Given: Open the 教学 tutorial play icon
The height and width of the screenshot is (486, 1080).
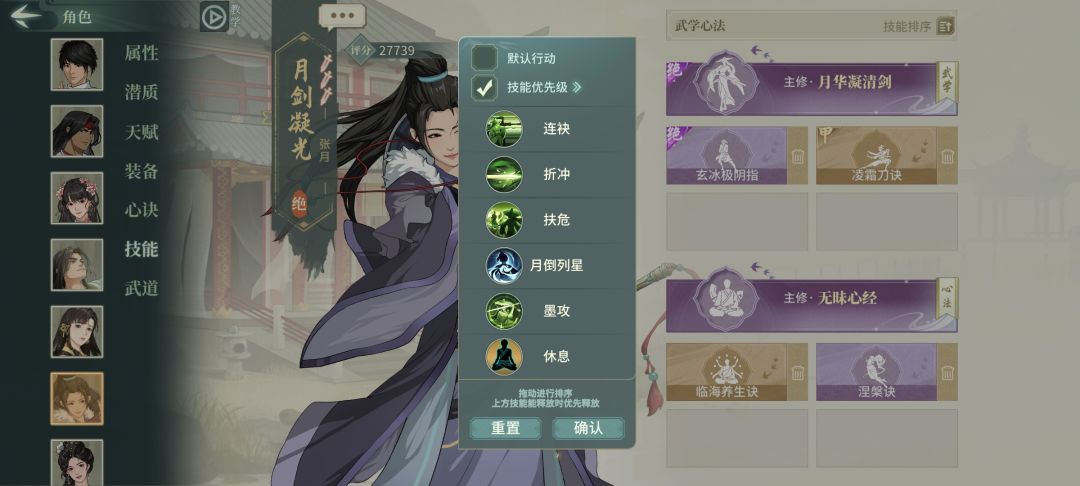Looking at the screenshot, I should [214, 16].
